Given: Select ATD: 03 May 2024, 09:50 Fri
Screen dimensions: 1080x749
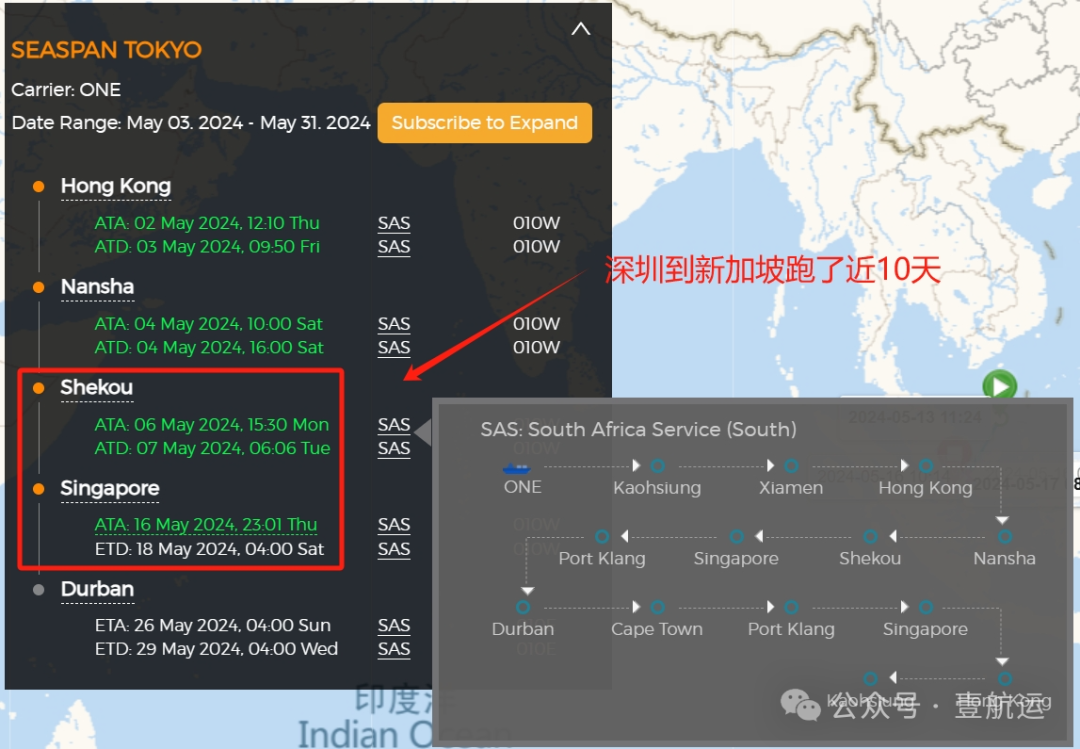Looking at the screenshot, I should coord(207,247).
